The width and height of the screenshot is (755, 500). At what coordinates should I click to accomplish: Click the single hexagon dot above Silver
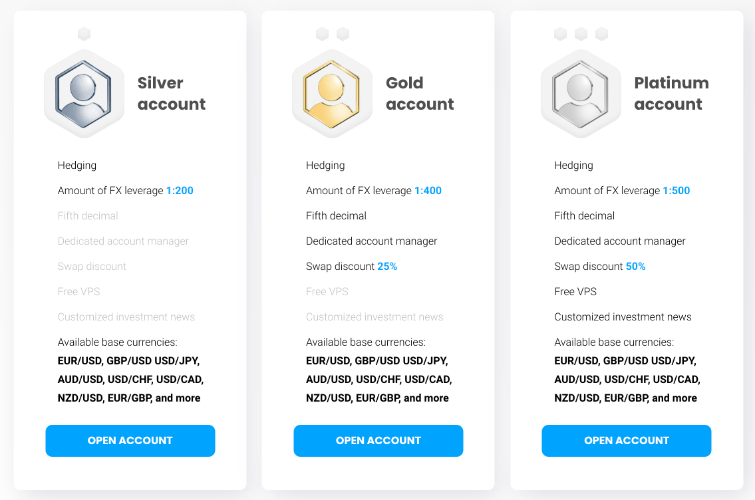pos(84,34)
